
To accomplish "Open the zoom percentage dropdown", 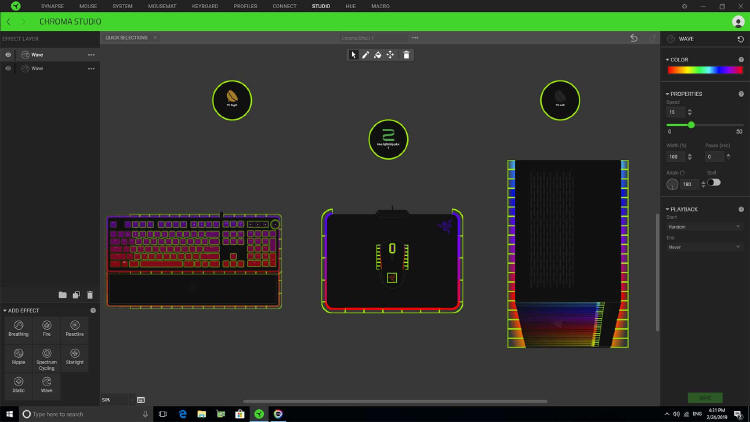I will coord(117,400).
